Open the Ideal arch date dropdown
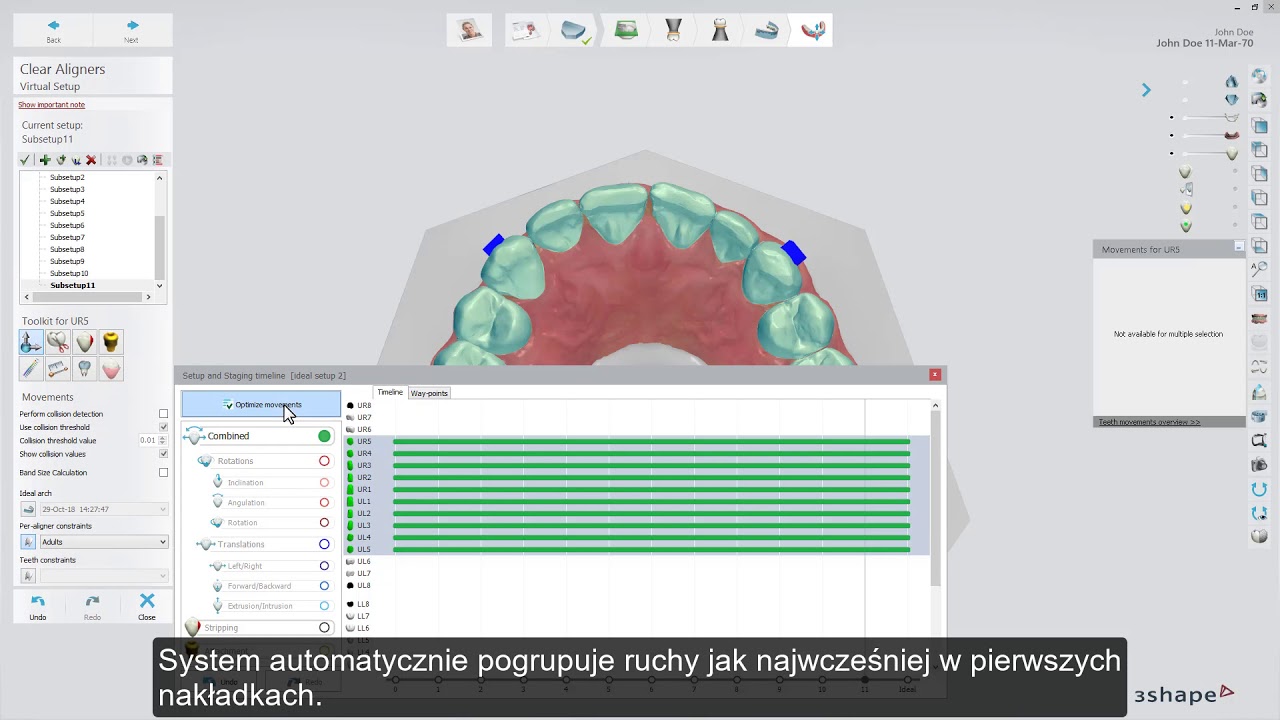Viewport: 1280px width, 720px height. [103, 509]
